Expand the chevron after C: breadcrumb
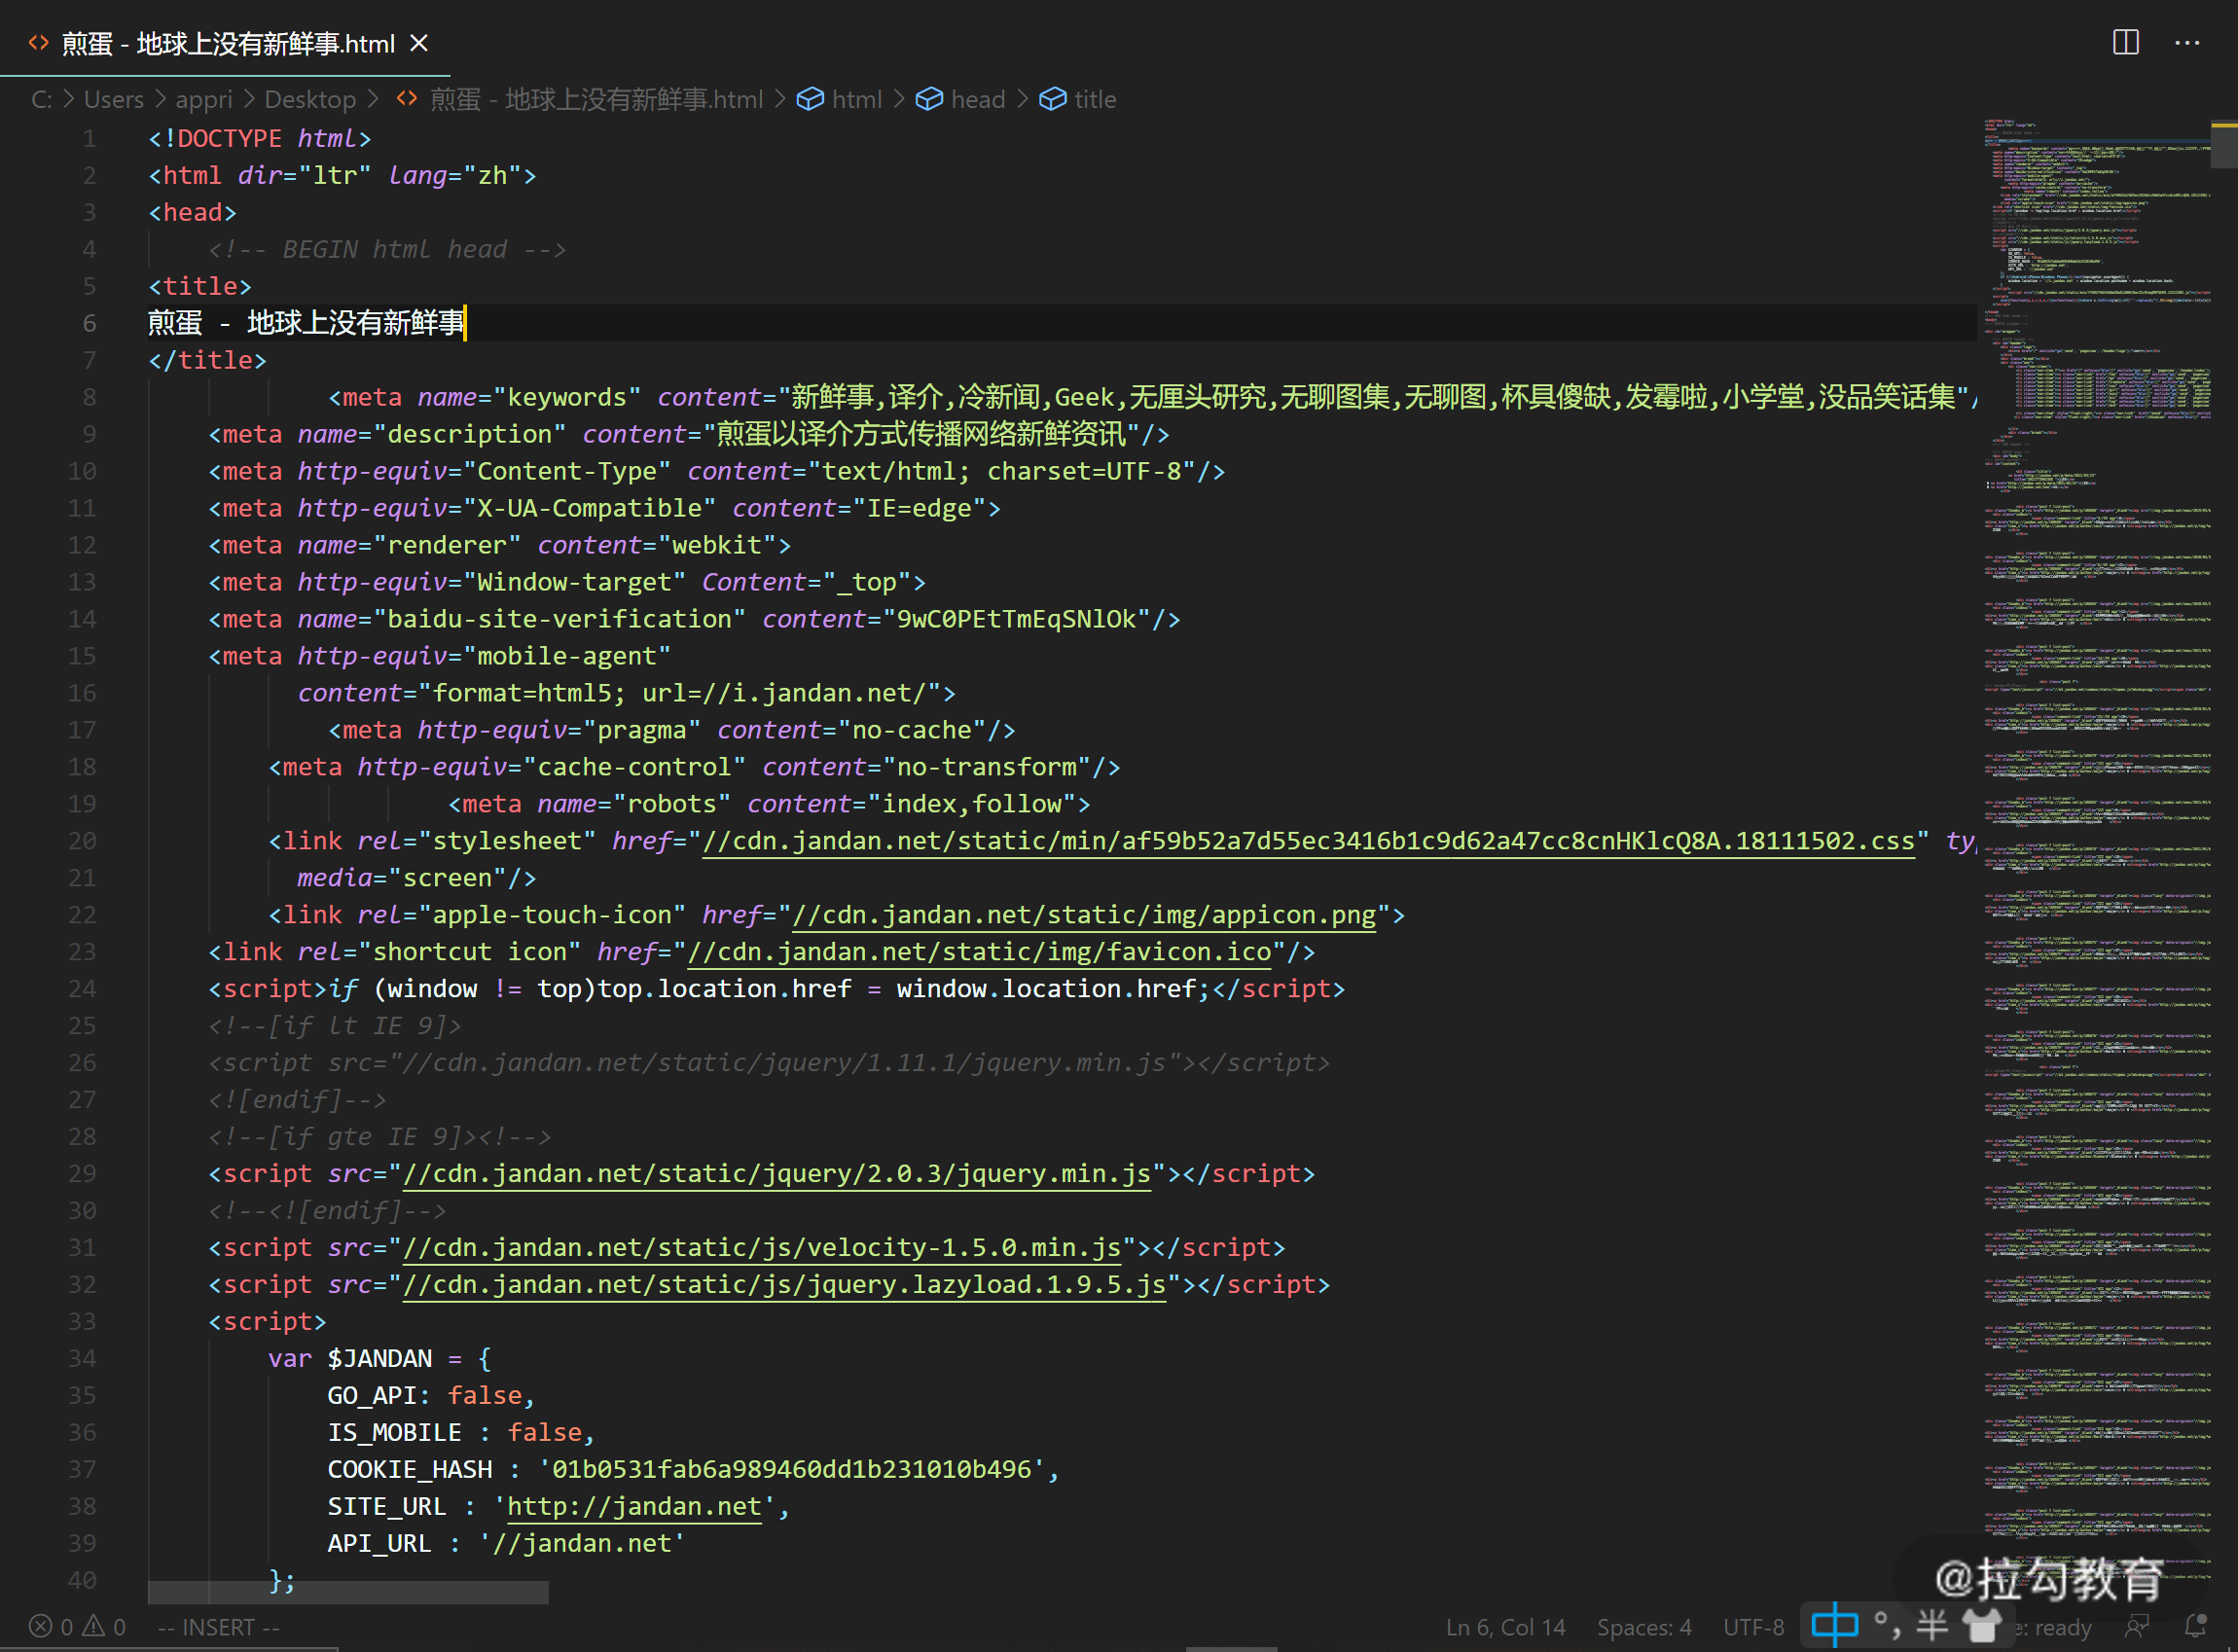 [68, 99]
